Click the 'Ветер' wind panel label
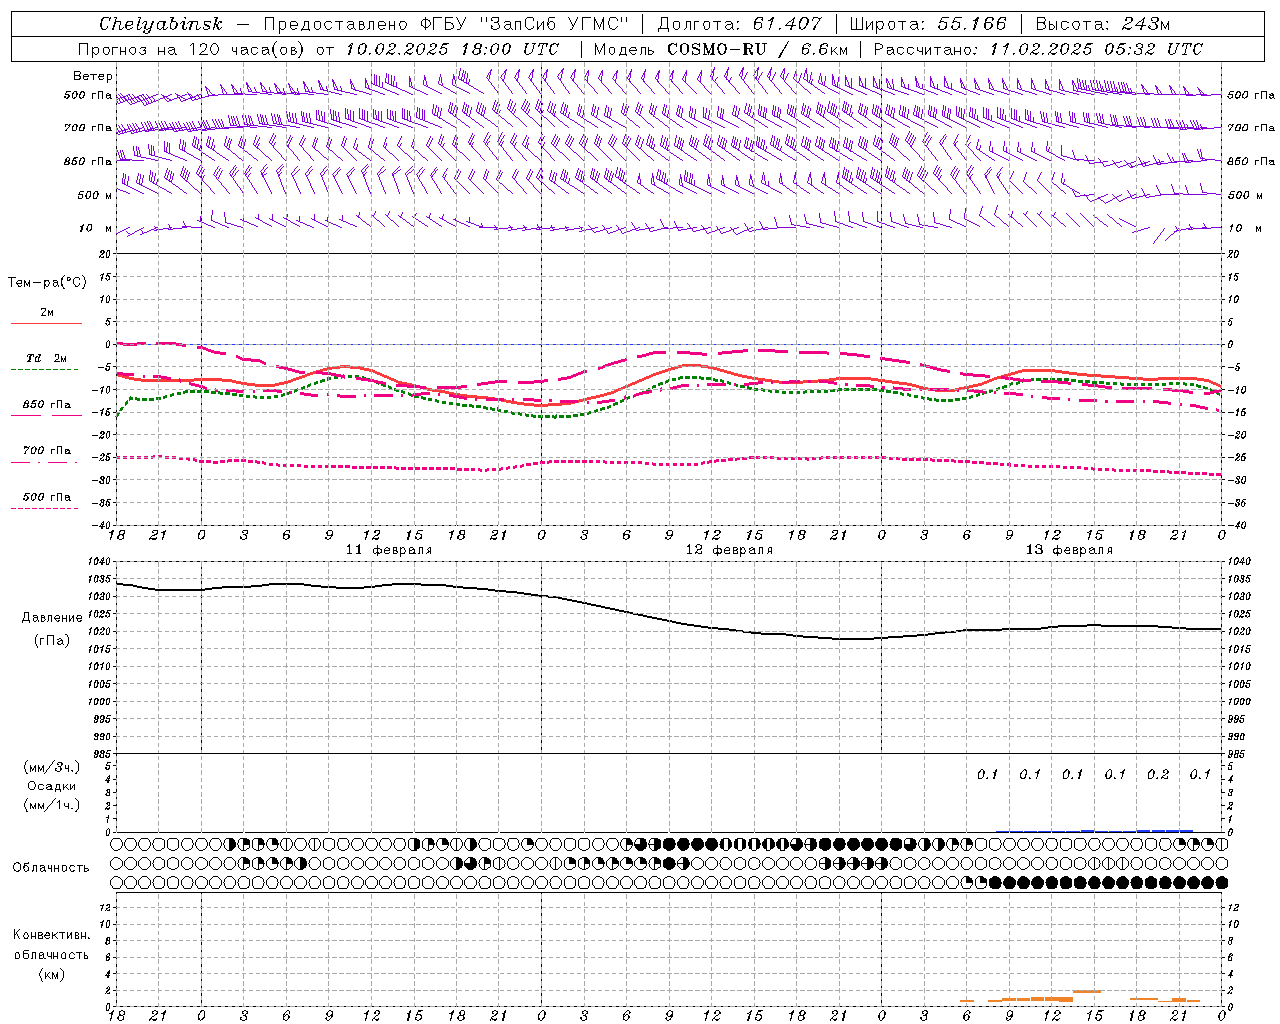Screen dimensions: 1280x1024 (93, 76)
